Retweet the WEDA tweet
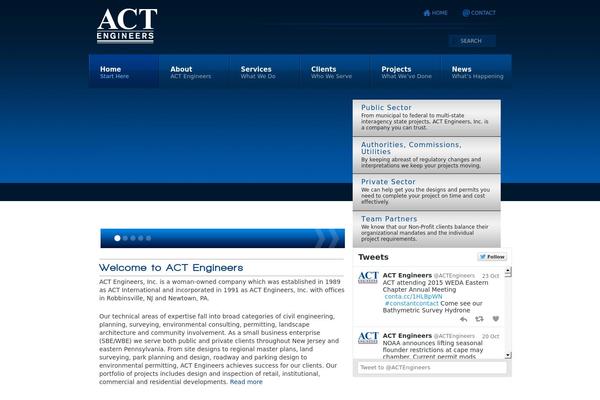The height and width of the screenshot is (400, 600). (x=479, y=319)
